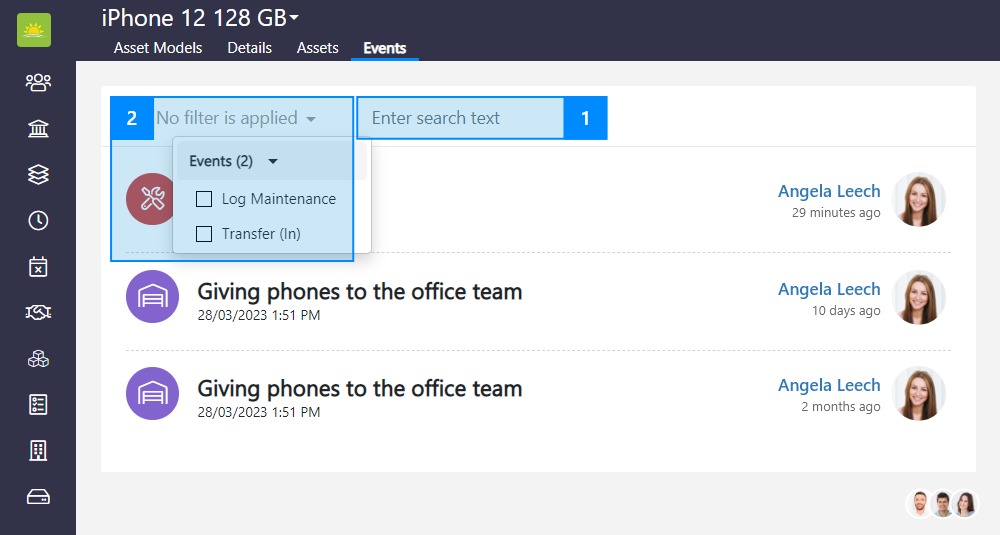Image resolution: width=1000 pixels, height=535 pixels.
Task: Click the people/users icon in sidebar
Action: tap(38, 82)
